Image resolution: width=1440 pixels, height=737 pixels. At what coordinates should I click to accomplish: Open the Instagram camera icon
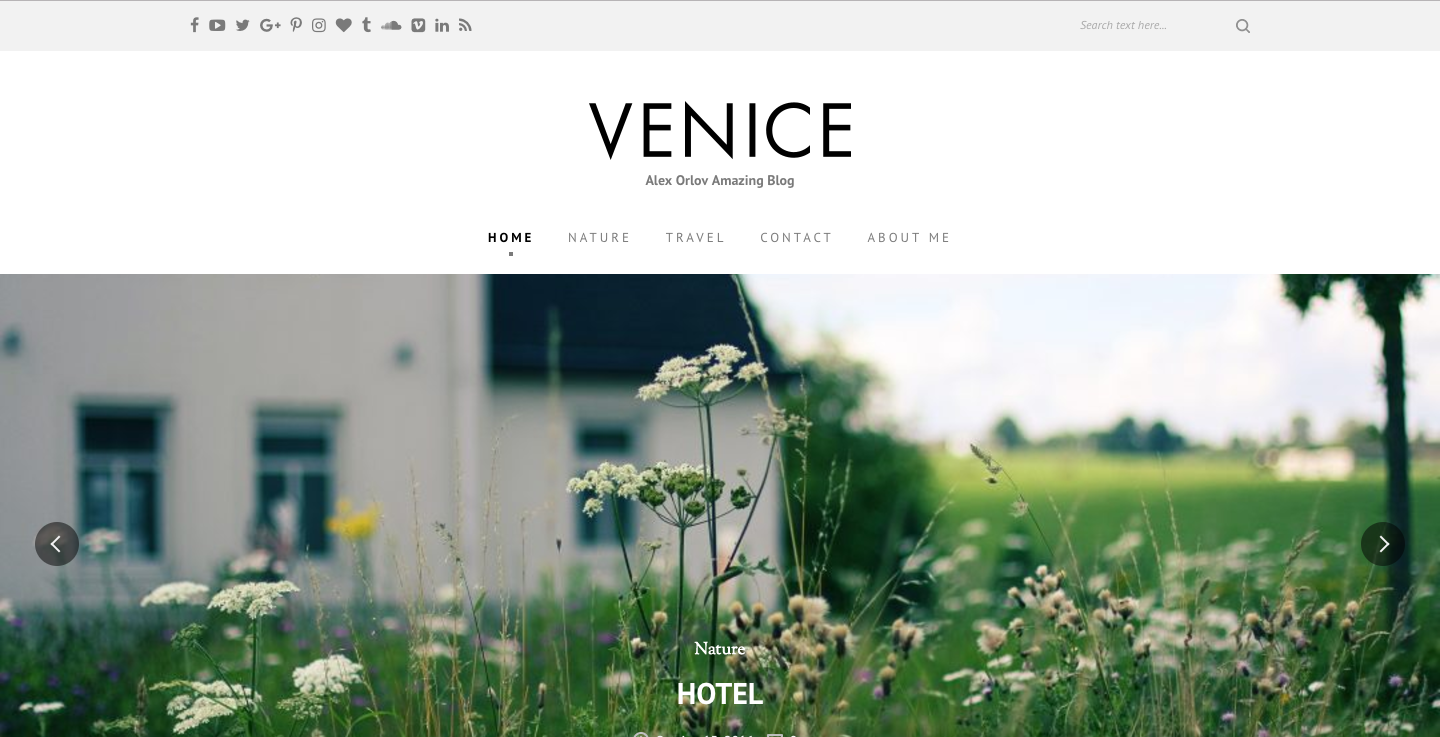(x=319, y=25)
